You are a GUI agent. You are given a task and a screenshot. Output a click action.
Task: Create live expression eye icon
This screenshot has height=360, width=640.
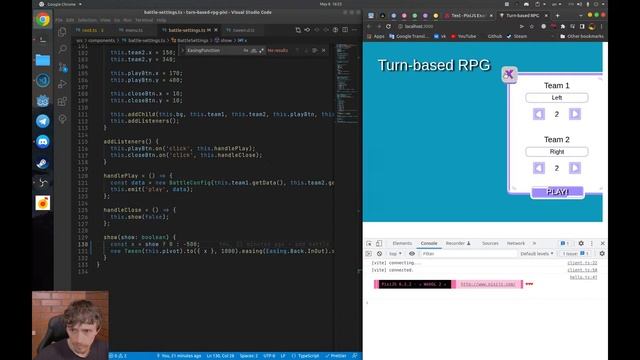click(x=412, y=253)
